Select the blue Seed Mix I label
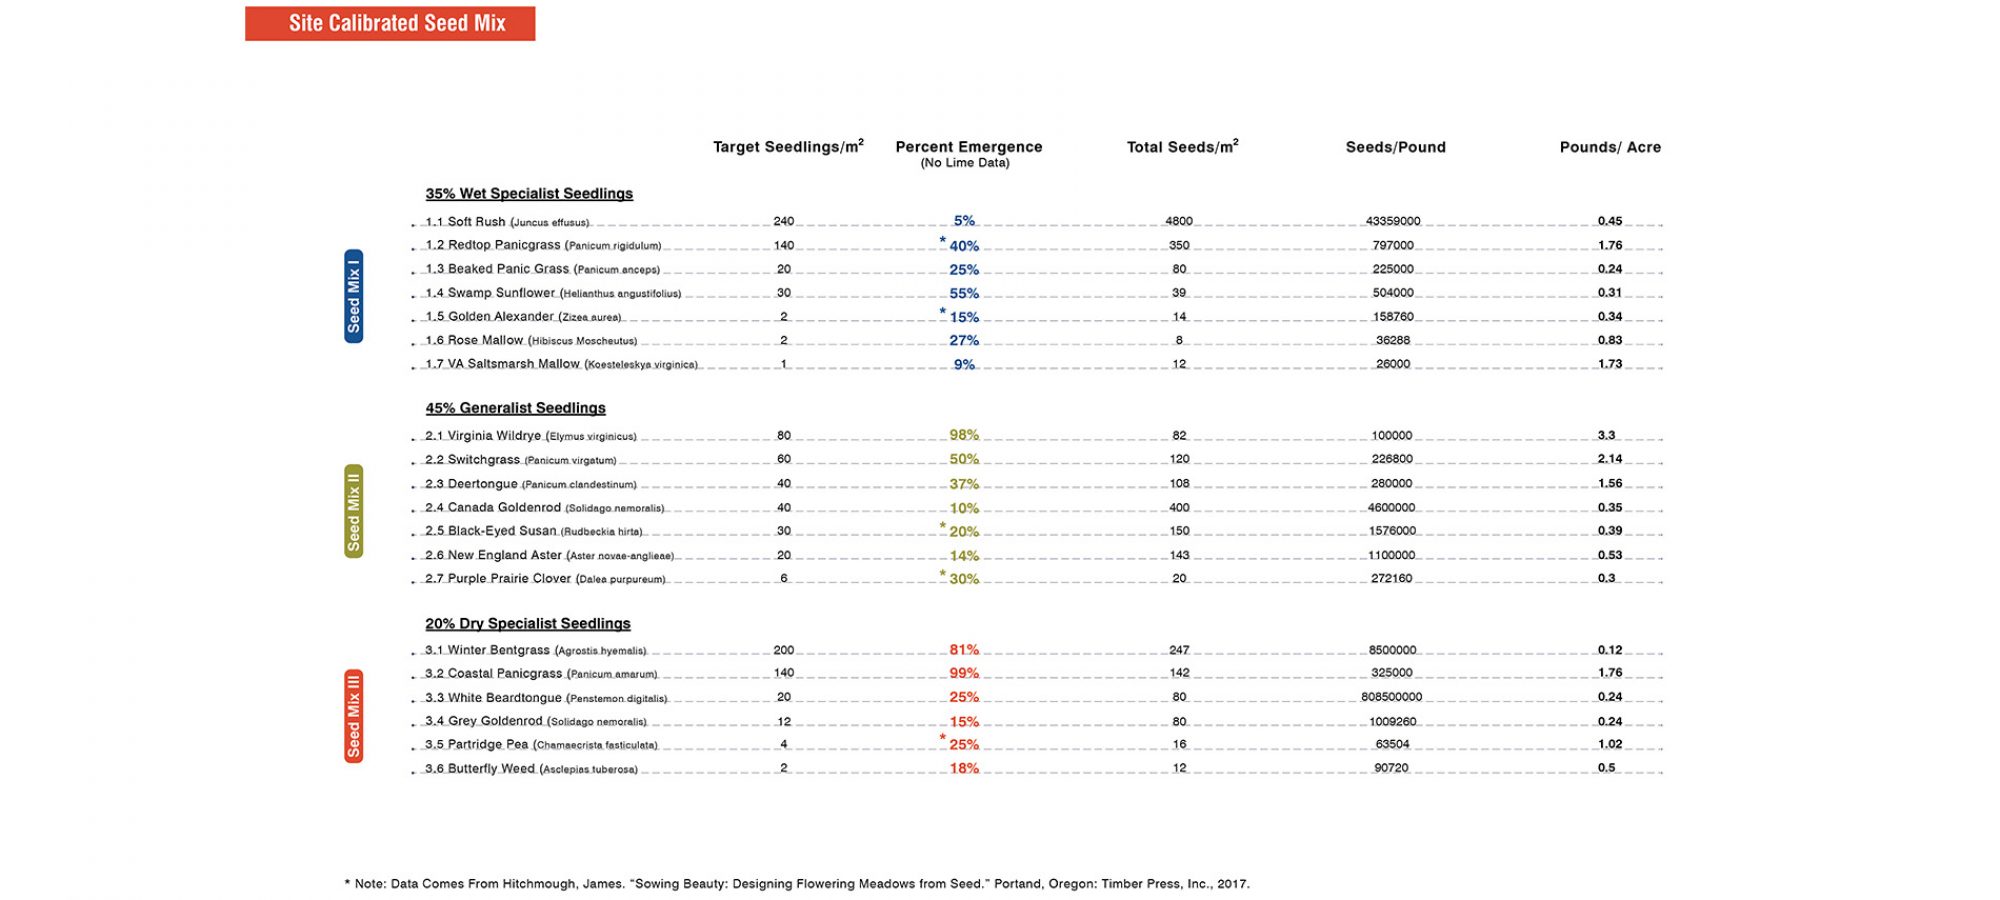 353,296
